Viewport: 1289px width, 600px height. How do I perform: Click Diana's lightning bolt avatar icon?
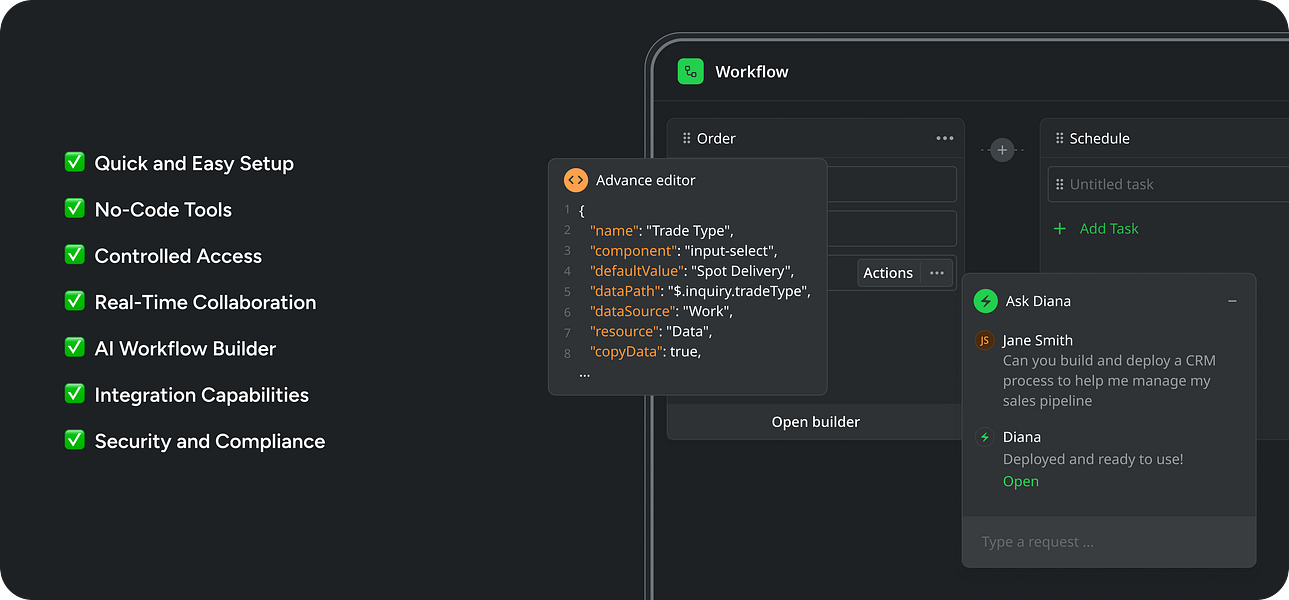pyautogui.click(x=984, y=437)
